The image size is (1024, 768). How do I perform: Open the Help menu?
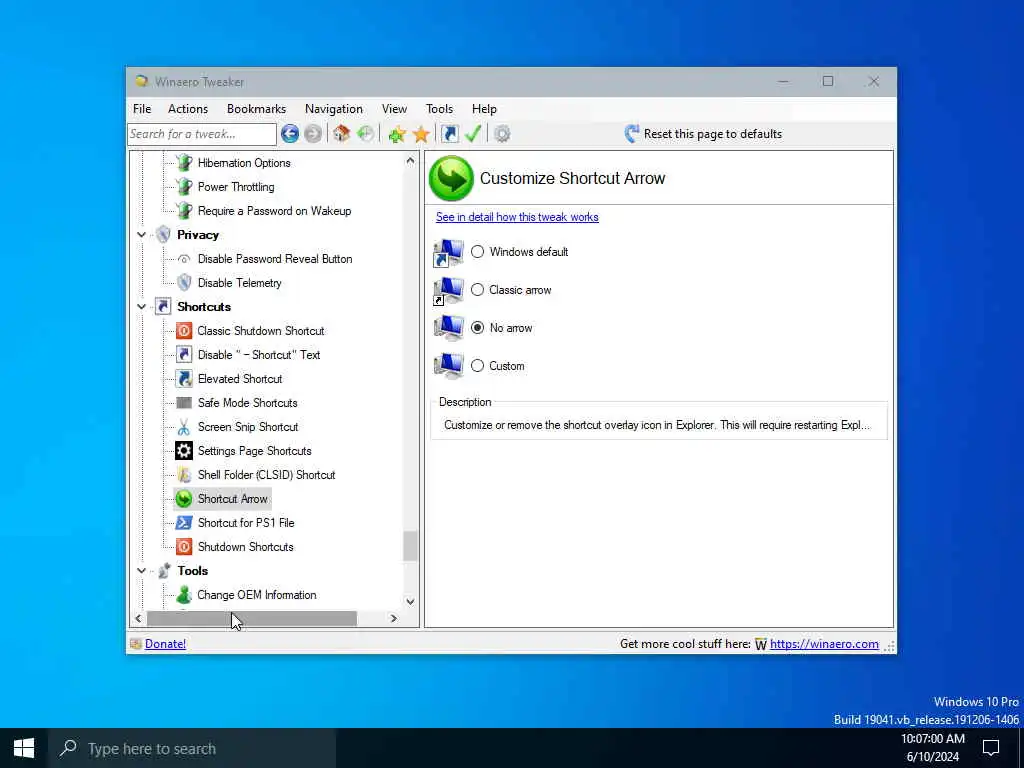(x=485, y=109)
